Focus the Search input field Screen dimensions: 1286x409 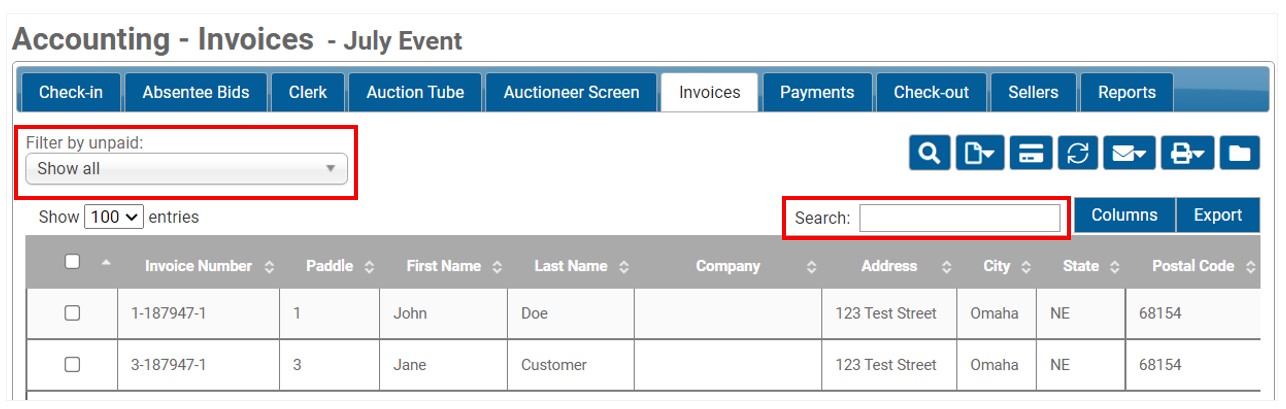(x=960, y=217)
